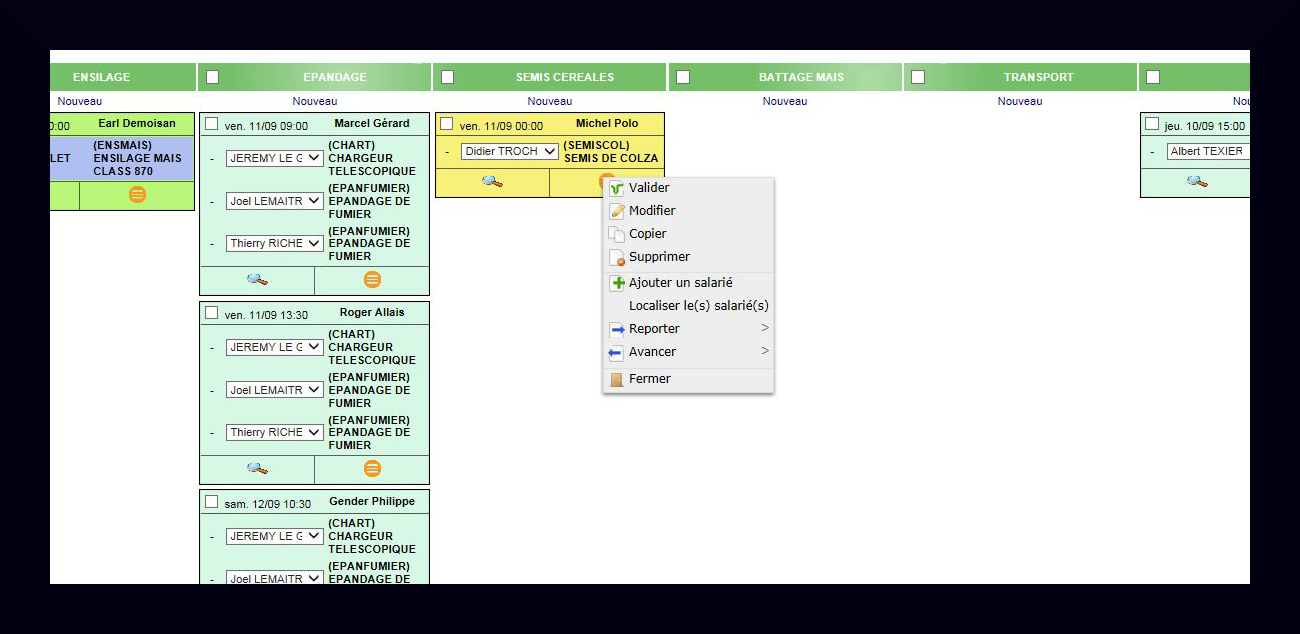Click the magnifier icon in Marcel Gérard card
The width and height of the screenshot is (1300, 634).
click(257, 280)
